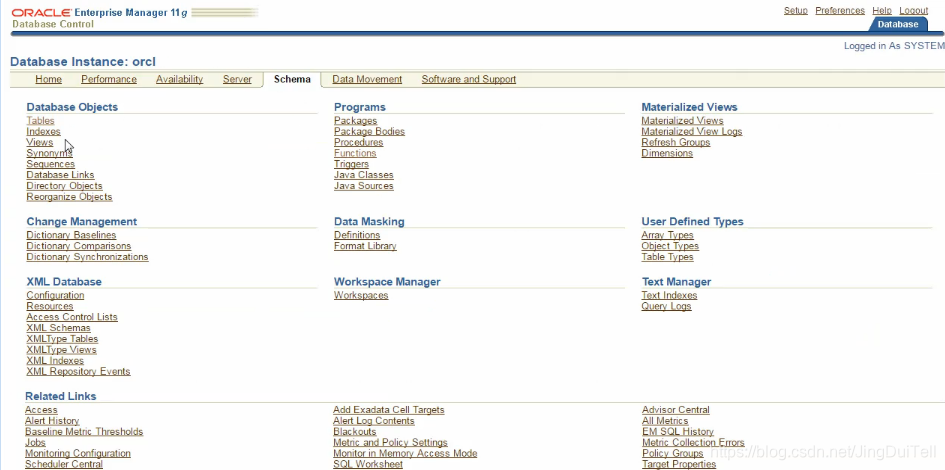The height and width of the screenshot is (470, 945).
Task: Open Dictionary Baselines link
Action: coord(71,235)
